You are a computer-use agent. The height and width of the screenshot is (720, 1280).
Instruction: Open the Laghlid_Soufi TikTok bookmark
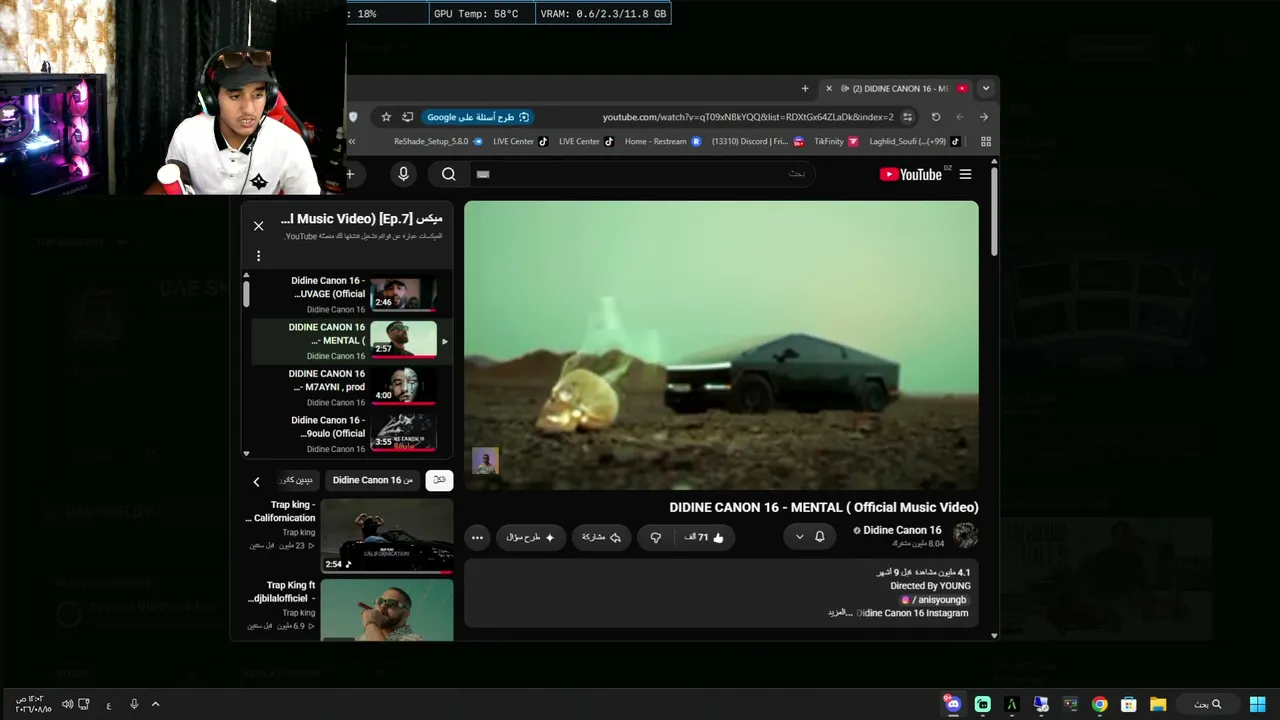(915, 142)
